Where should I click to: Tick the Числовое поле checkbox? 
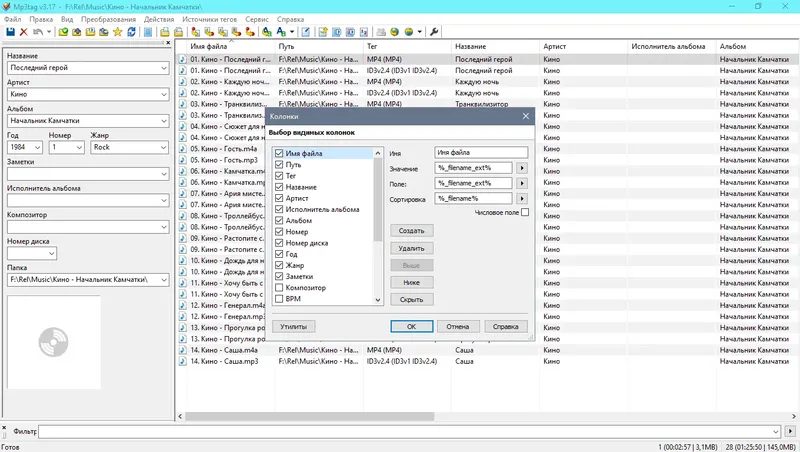(x=525, y=212)
